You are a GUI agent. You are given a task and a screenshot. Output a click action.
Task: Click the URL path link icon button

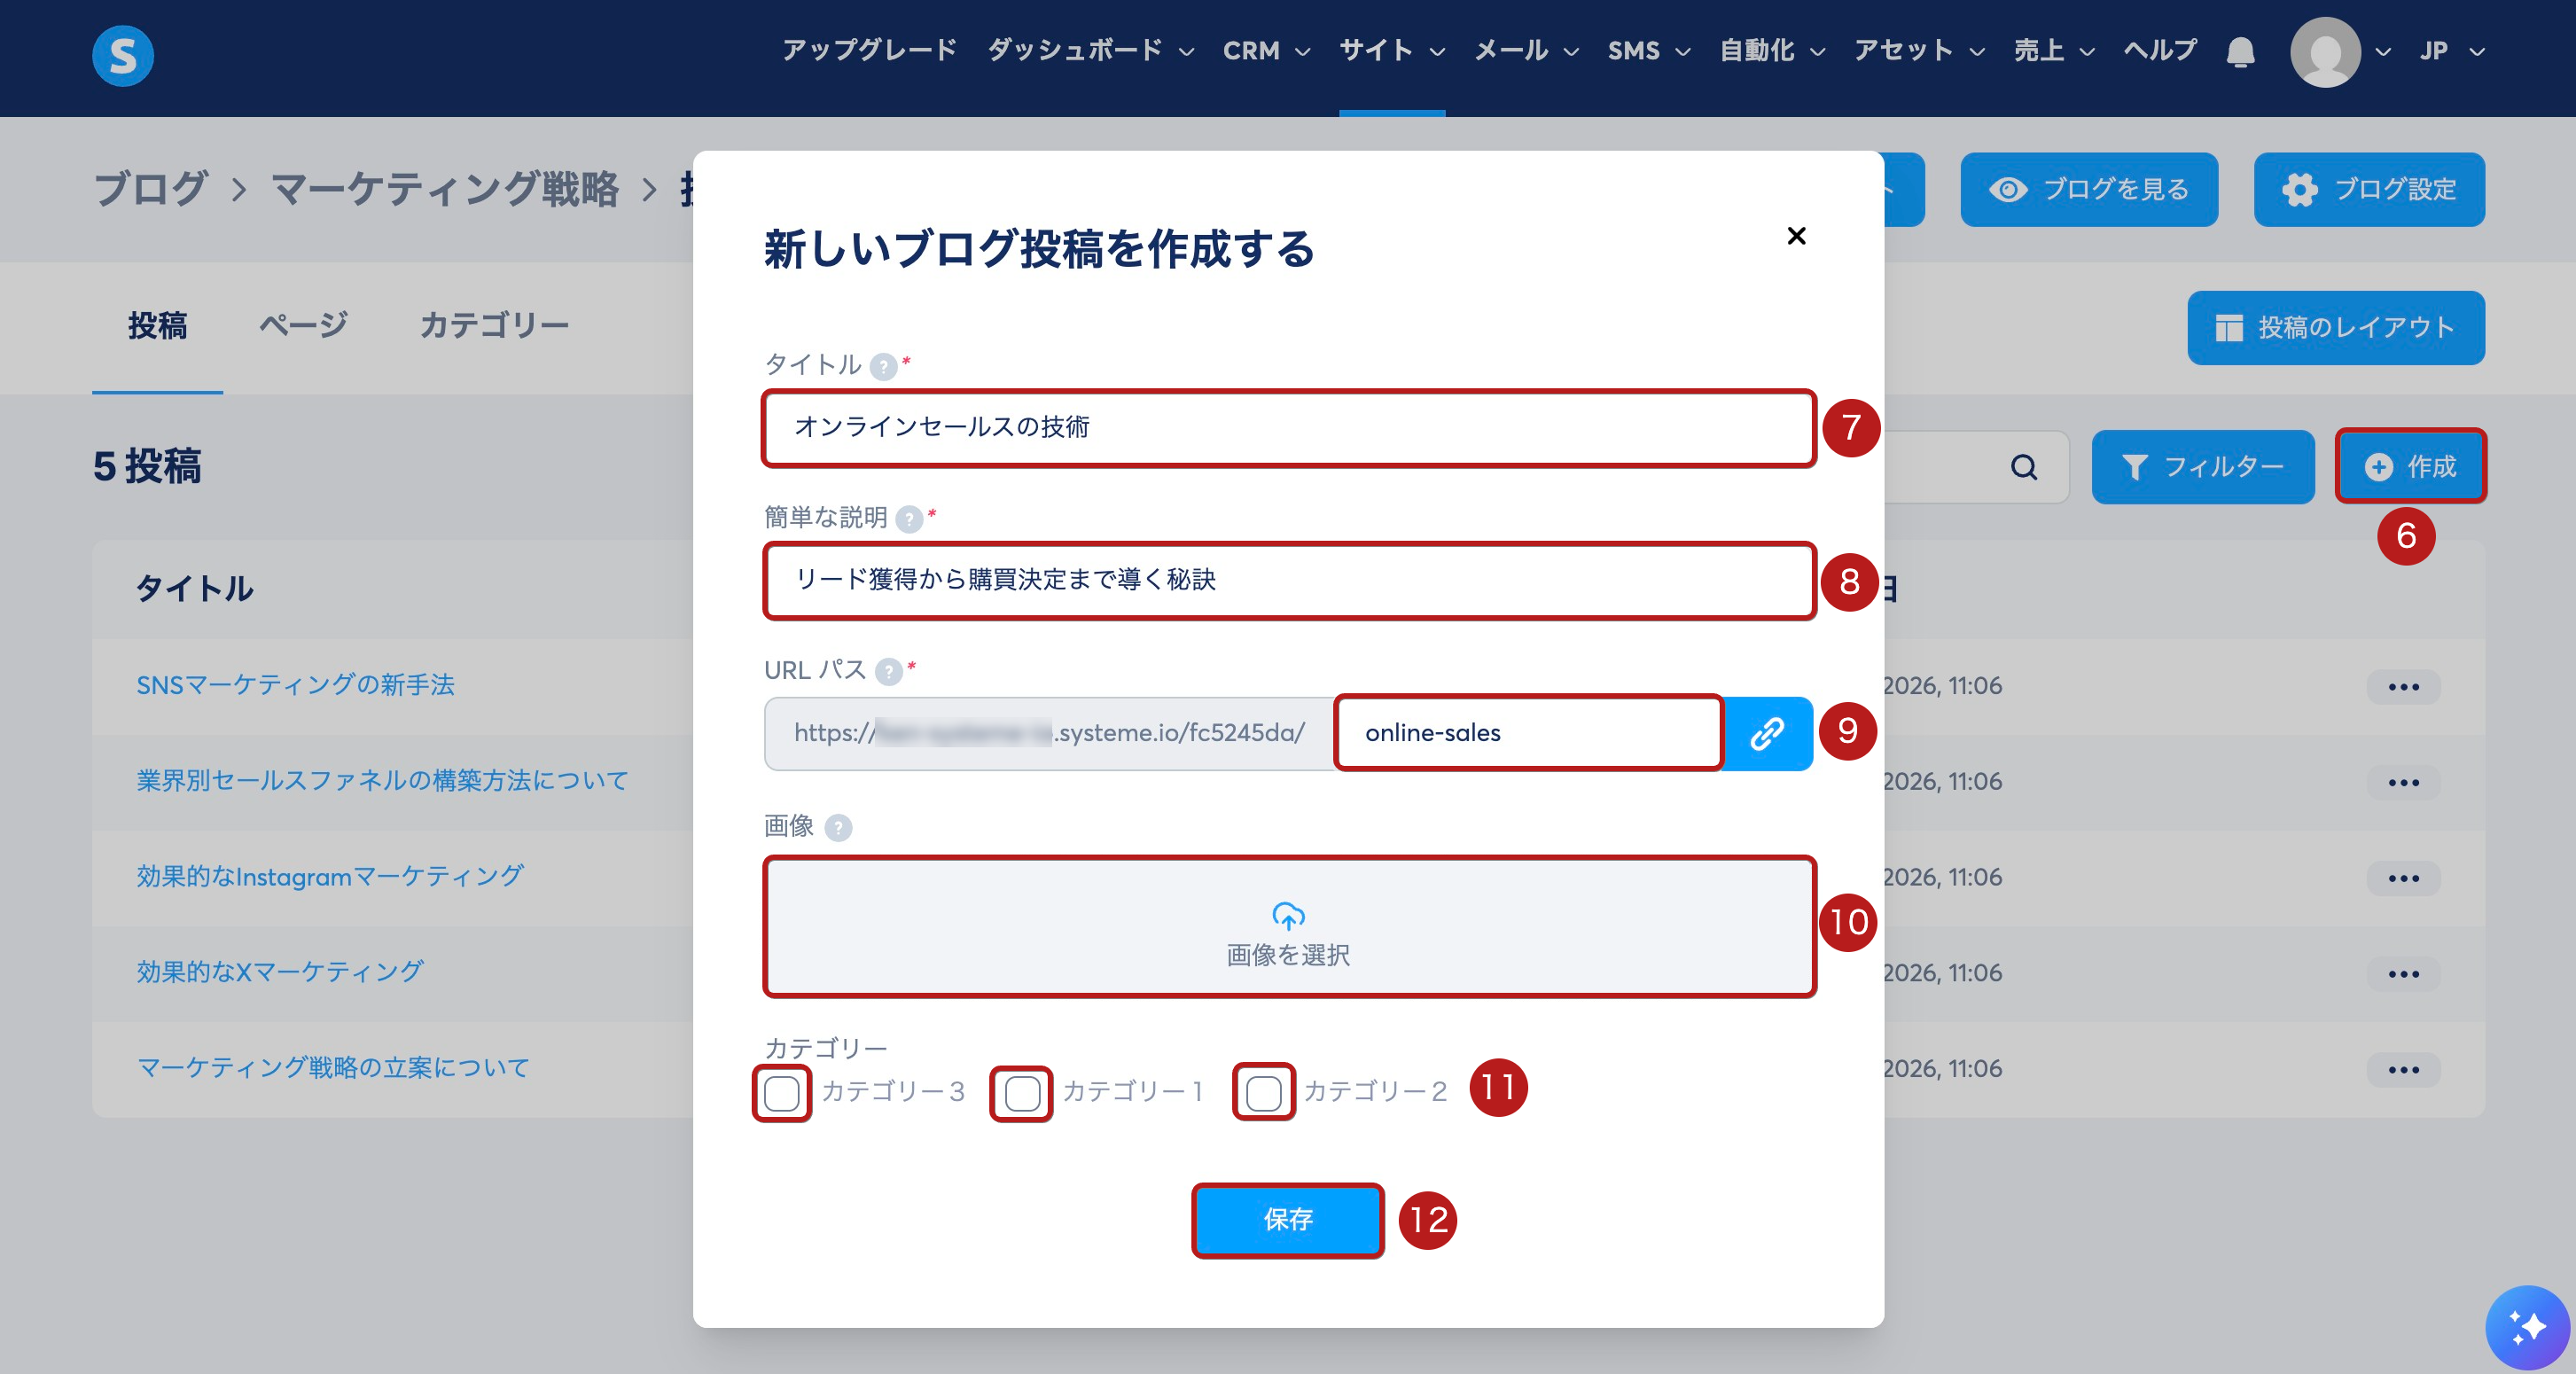[x=1766, y=733]
